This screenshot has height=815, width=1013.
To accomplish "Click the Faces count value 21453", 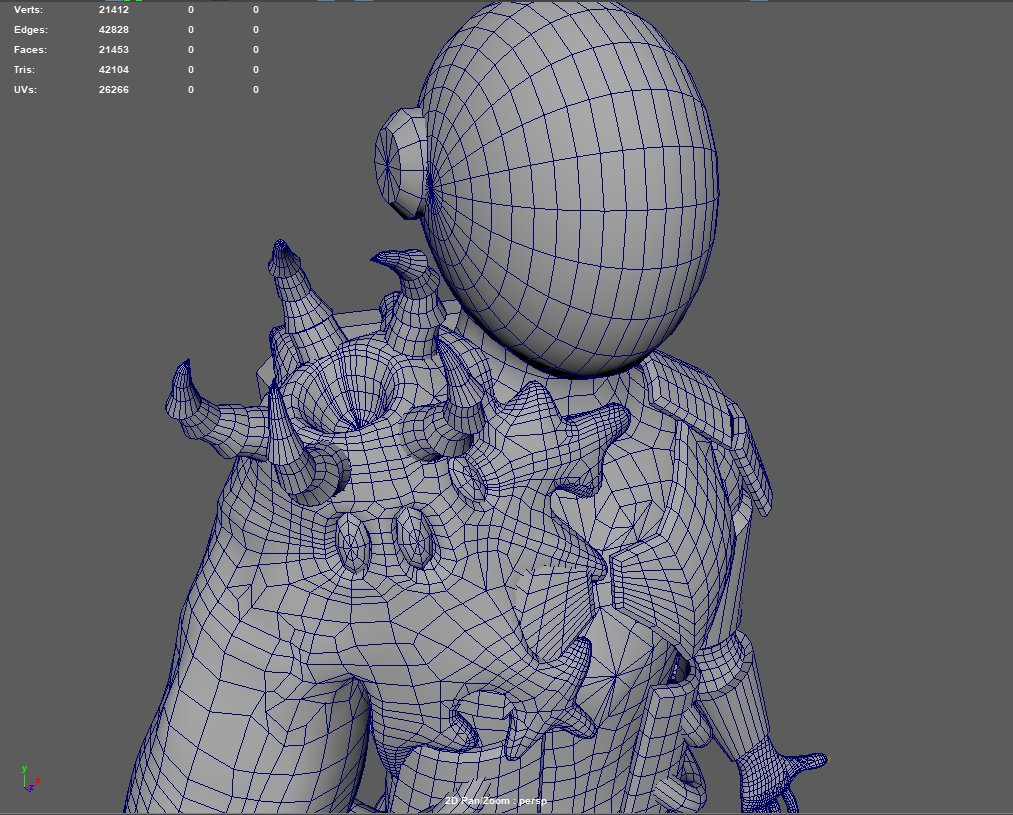I will point(113,49).
